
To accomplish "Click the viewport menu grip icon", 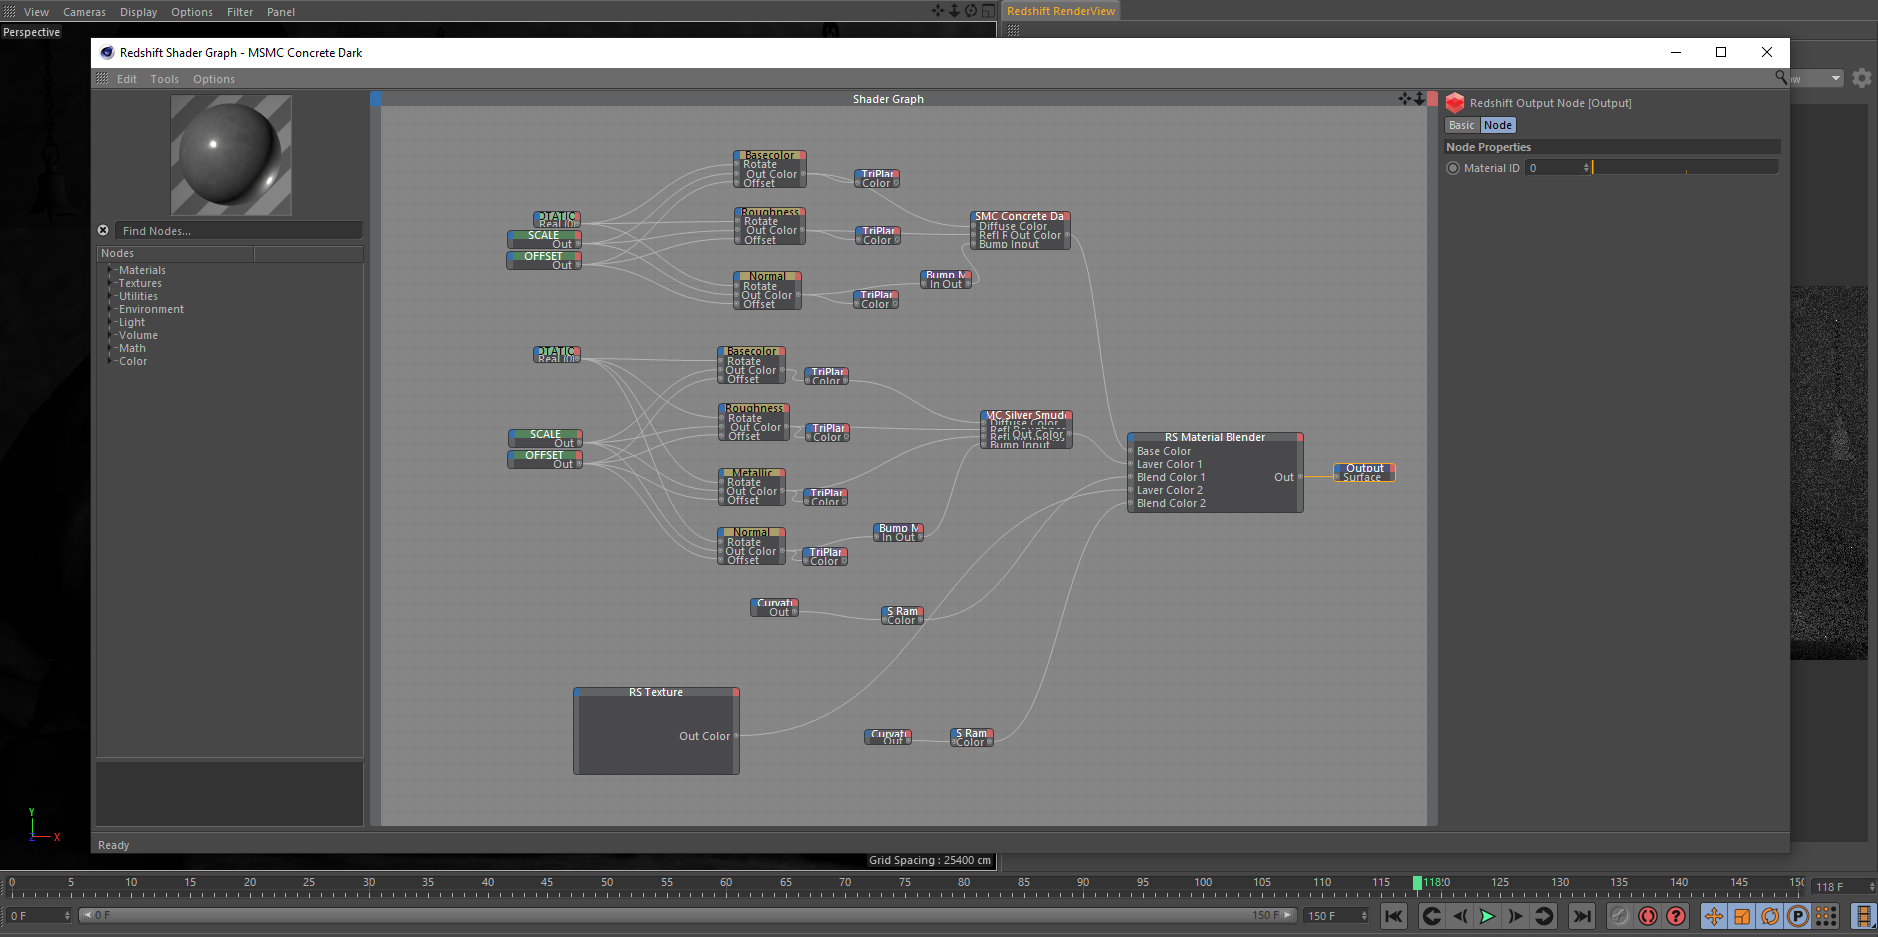I will [9, 11].
